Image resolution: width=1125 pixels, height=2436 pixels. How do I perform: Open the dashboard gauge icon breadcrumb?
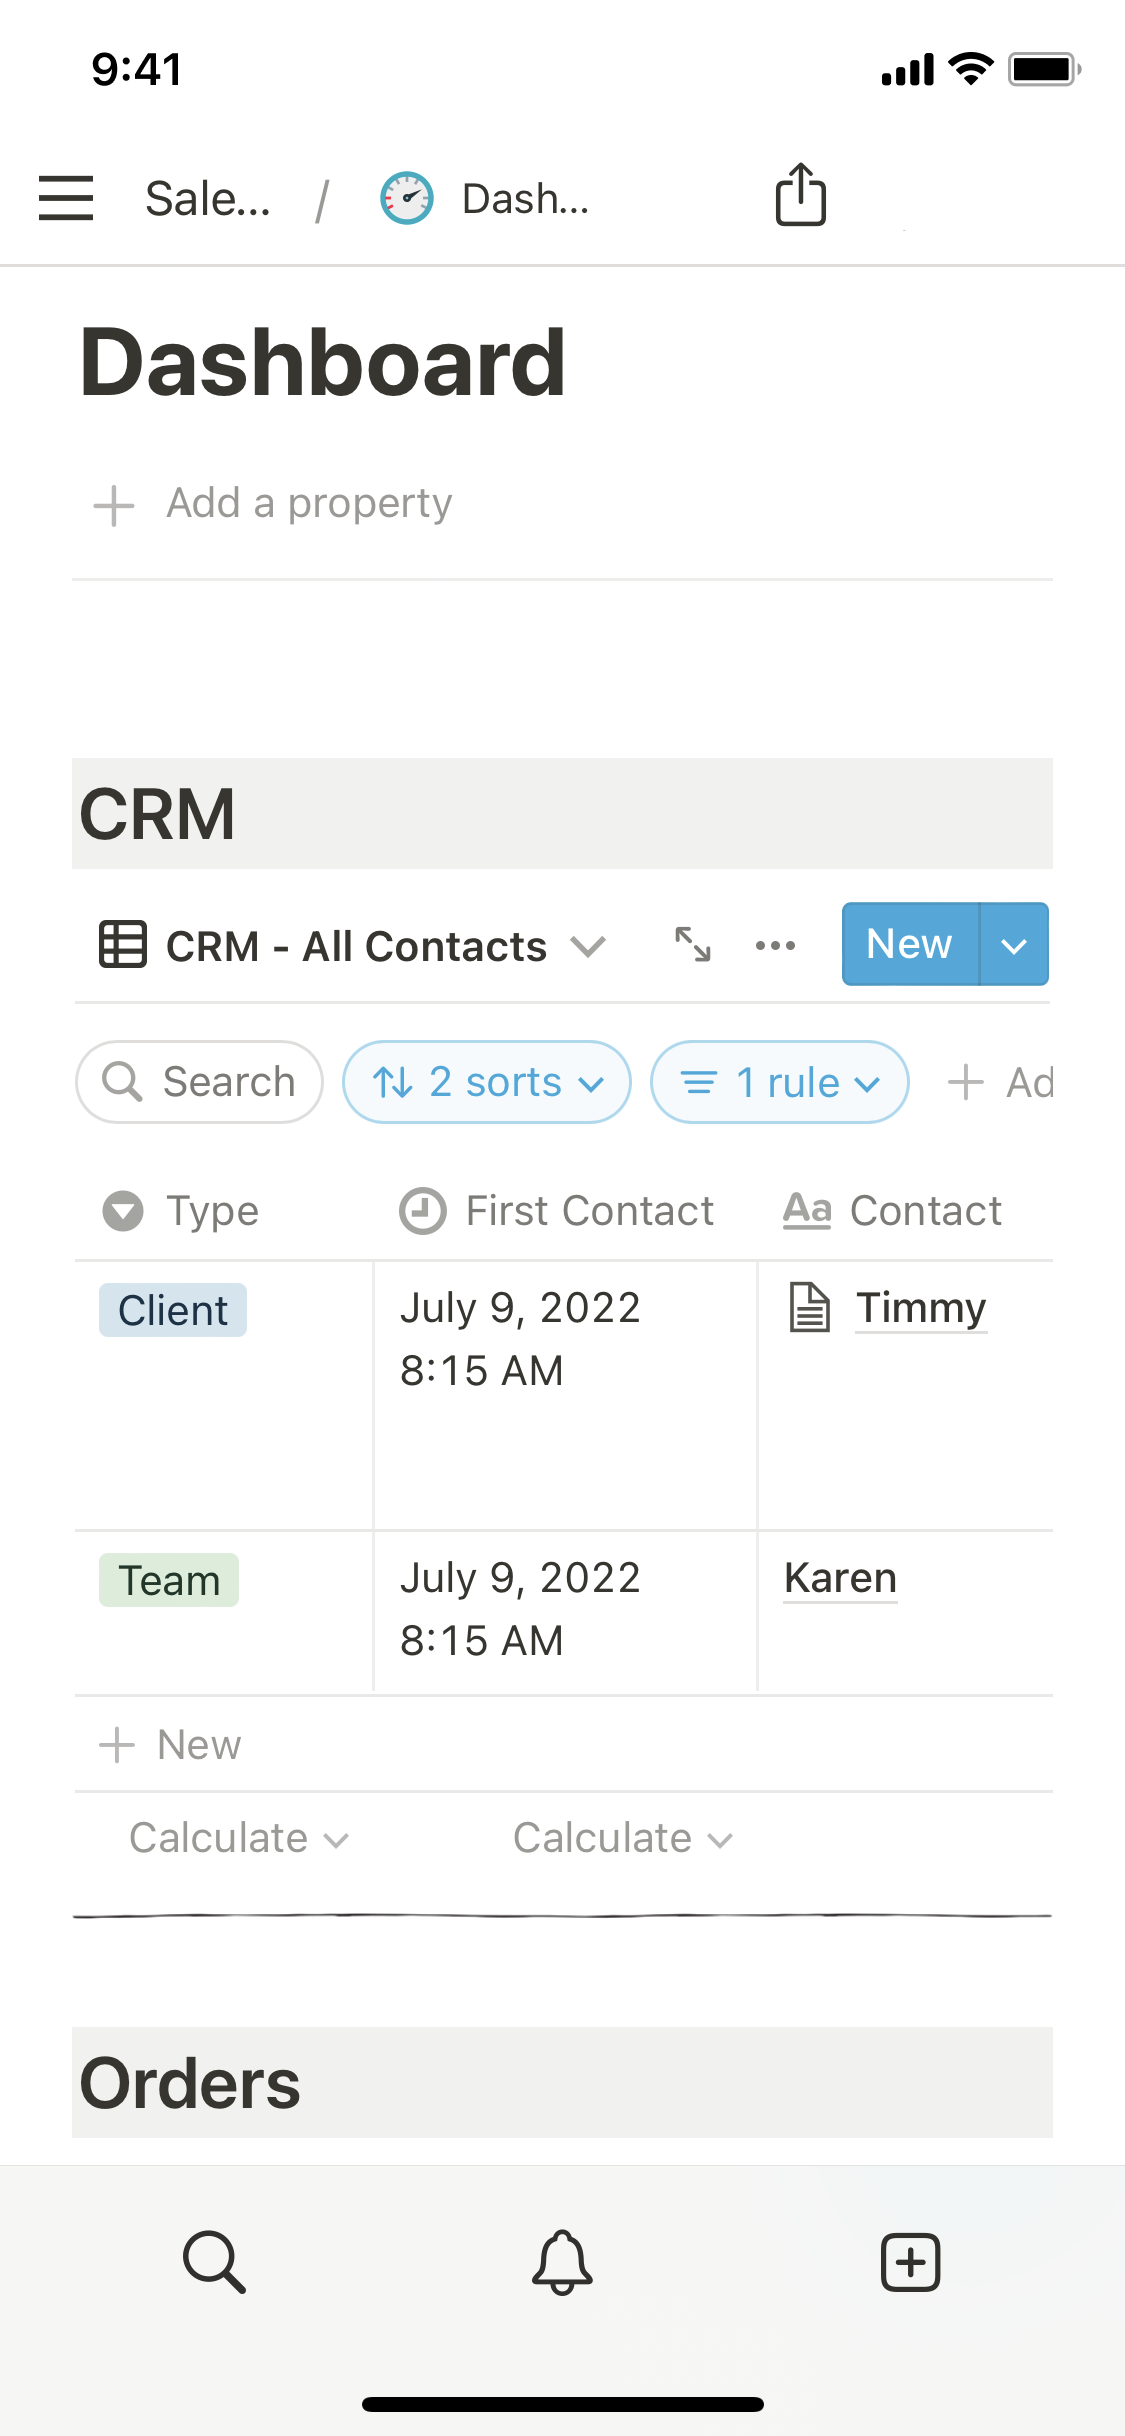point(407,198)
